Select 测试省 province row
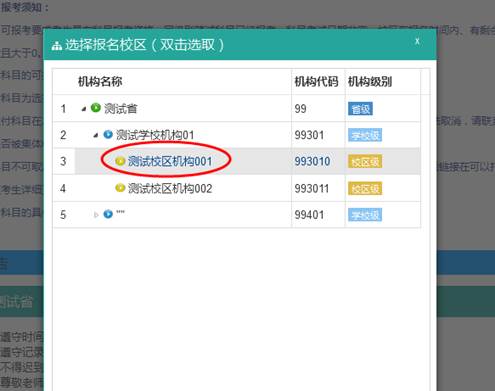The height and width of the screenshot is (391, 495). coord(237,109)
